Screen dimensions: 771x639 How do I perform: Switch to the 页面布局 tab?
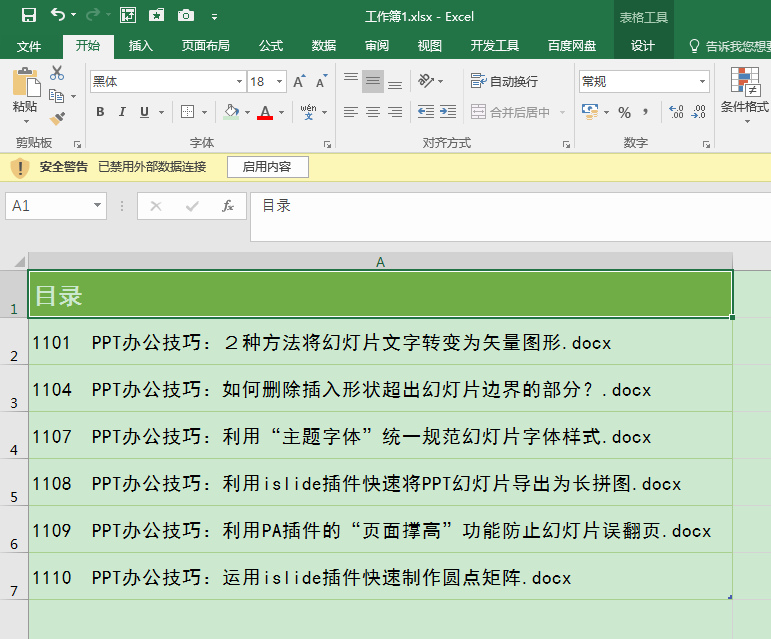(206, 46)
